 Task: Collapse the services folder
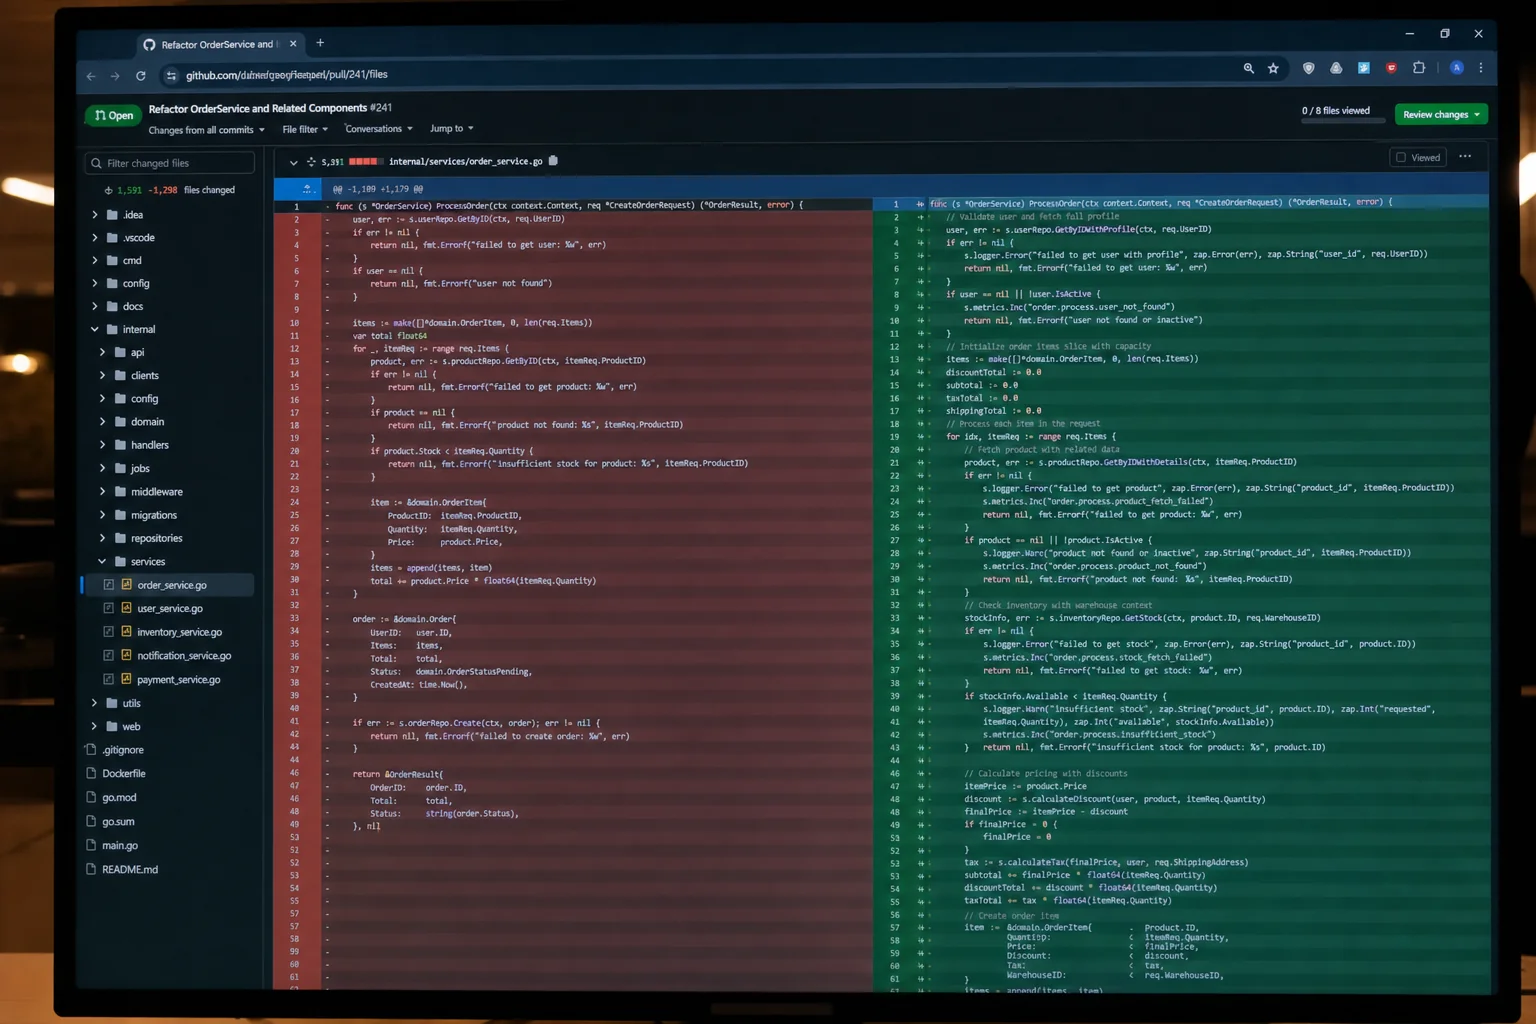click(x=102, y=562)
